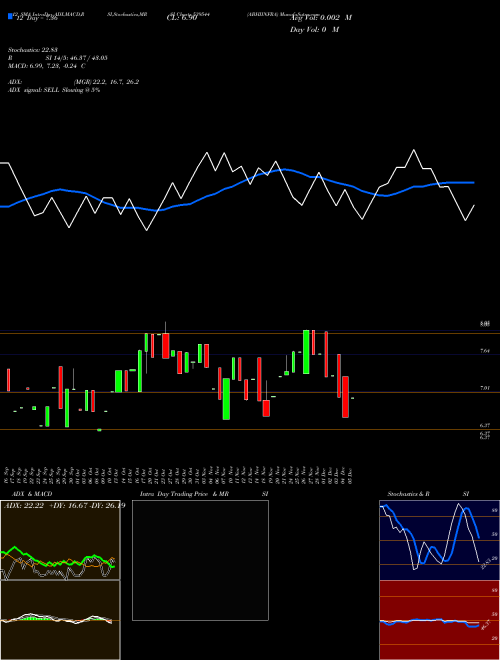Click the empty intraday price chart box

pyautogui.click(x=200, y=560)
